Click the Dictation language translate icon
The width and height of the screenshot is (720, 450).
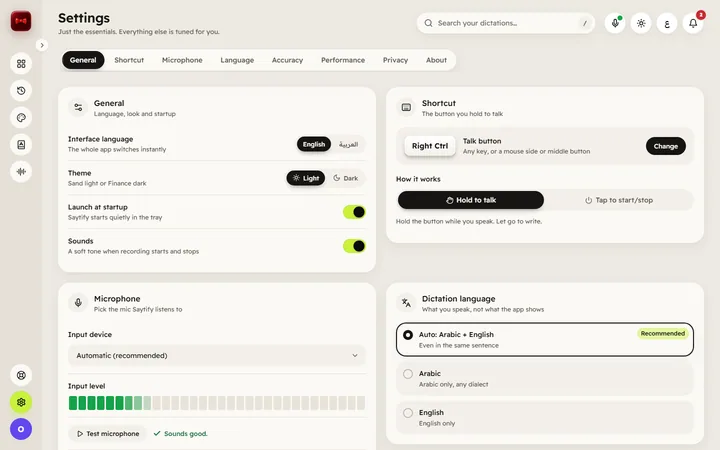pos(406,303)
